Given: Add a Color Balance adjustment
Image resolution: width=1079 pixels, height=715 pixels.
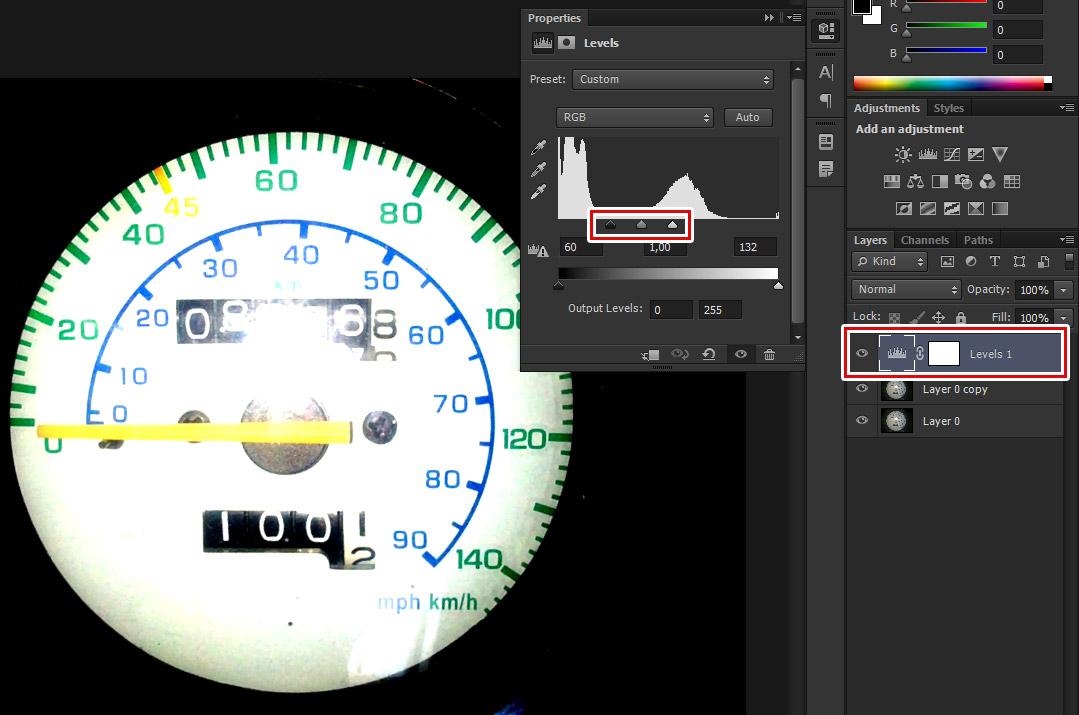Looking at the screenshot, I should tap(915, 182).
